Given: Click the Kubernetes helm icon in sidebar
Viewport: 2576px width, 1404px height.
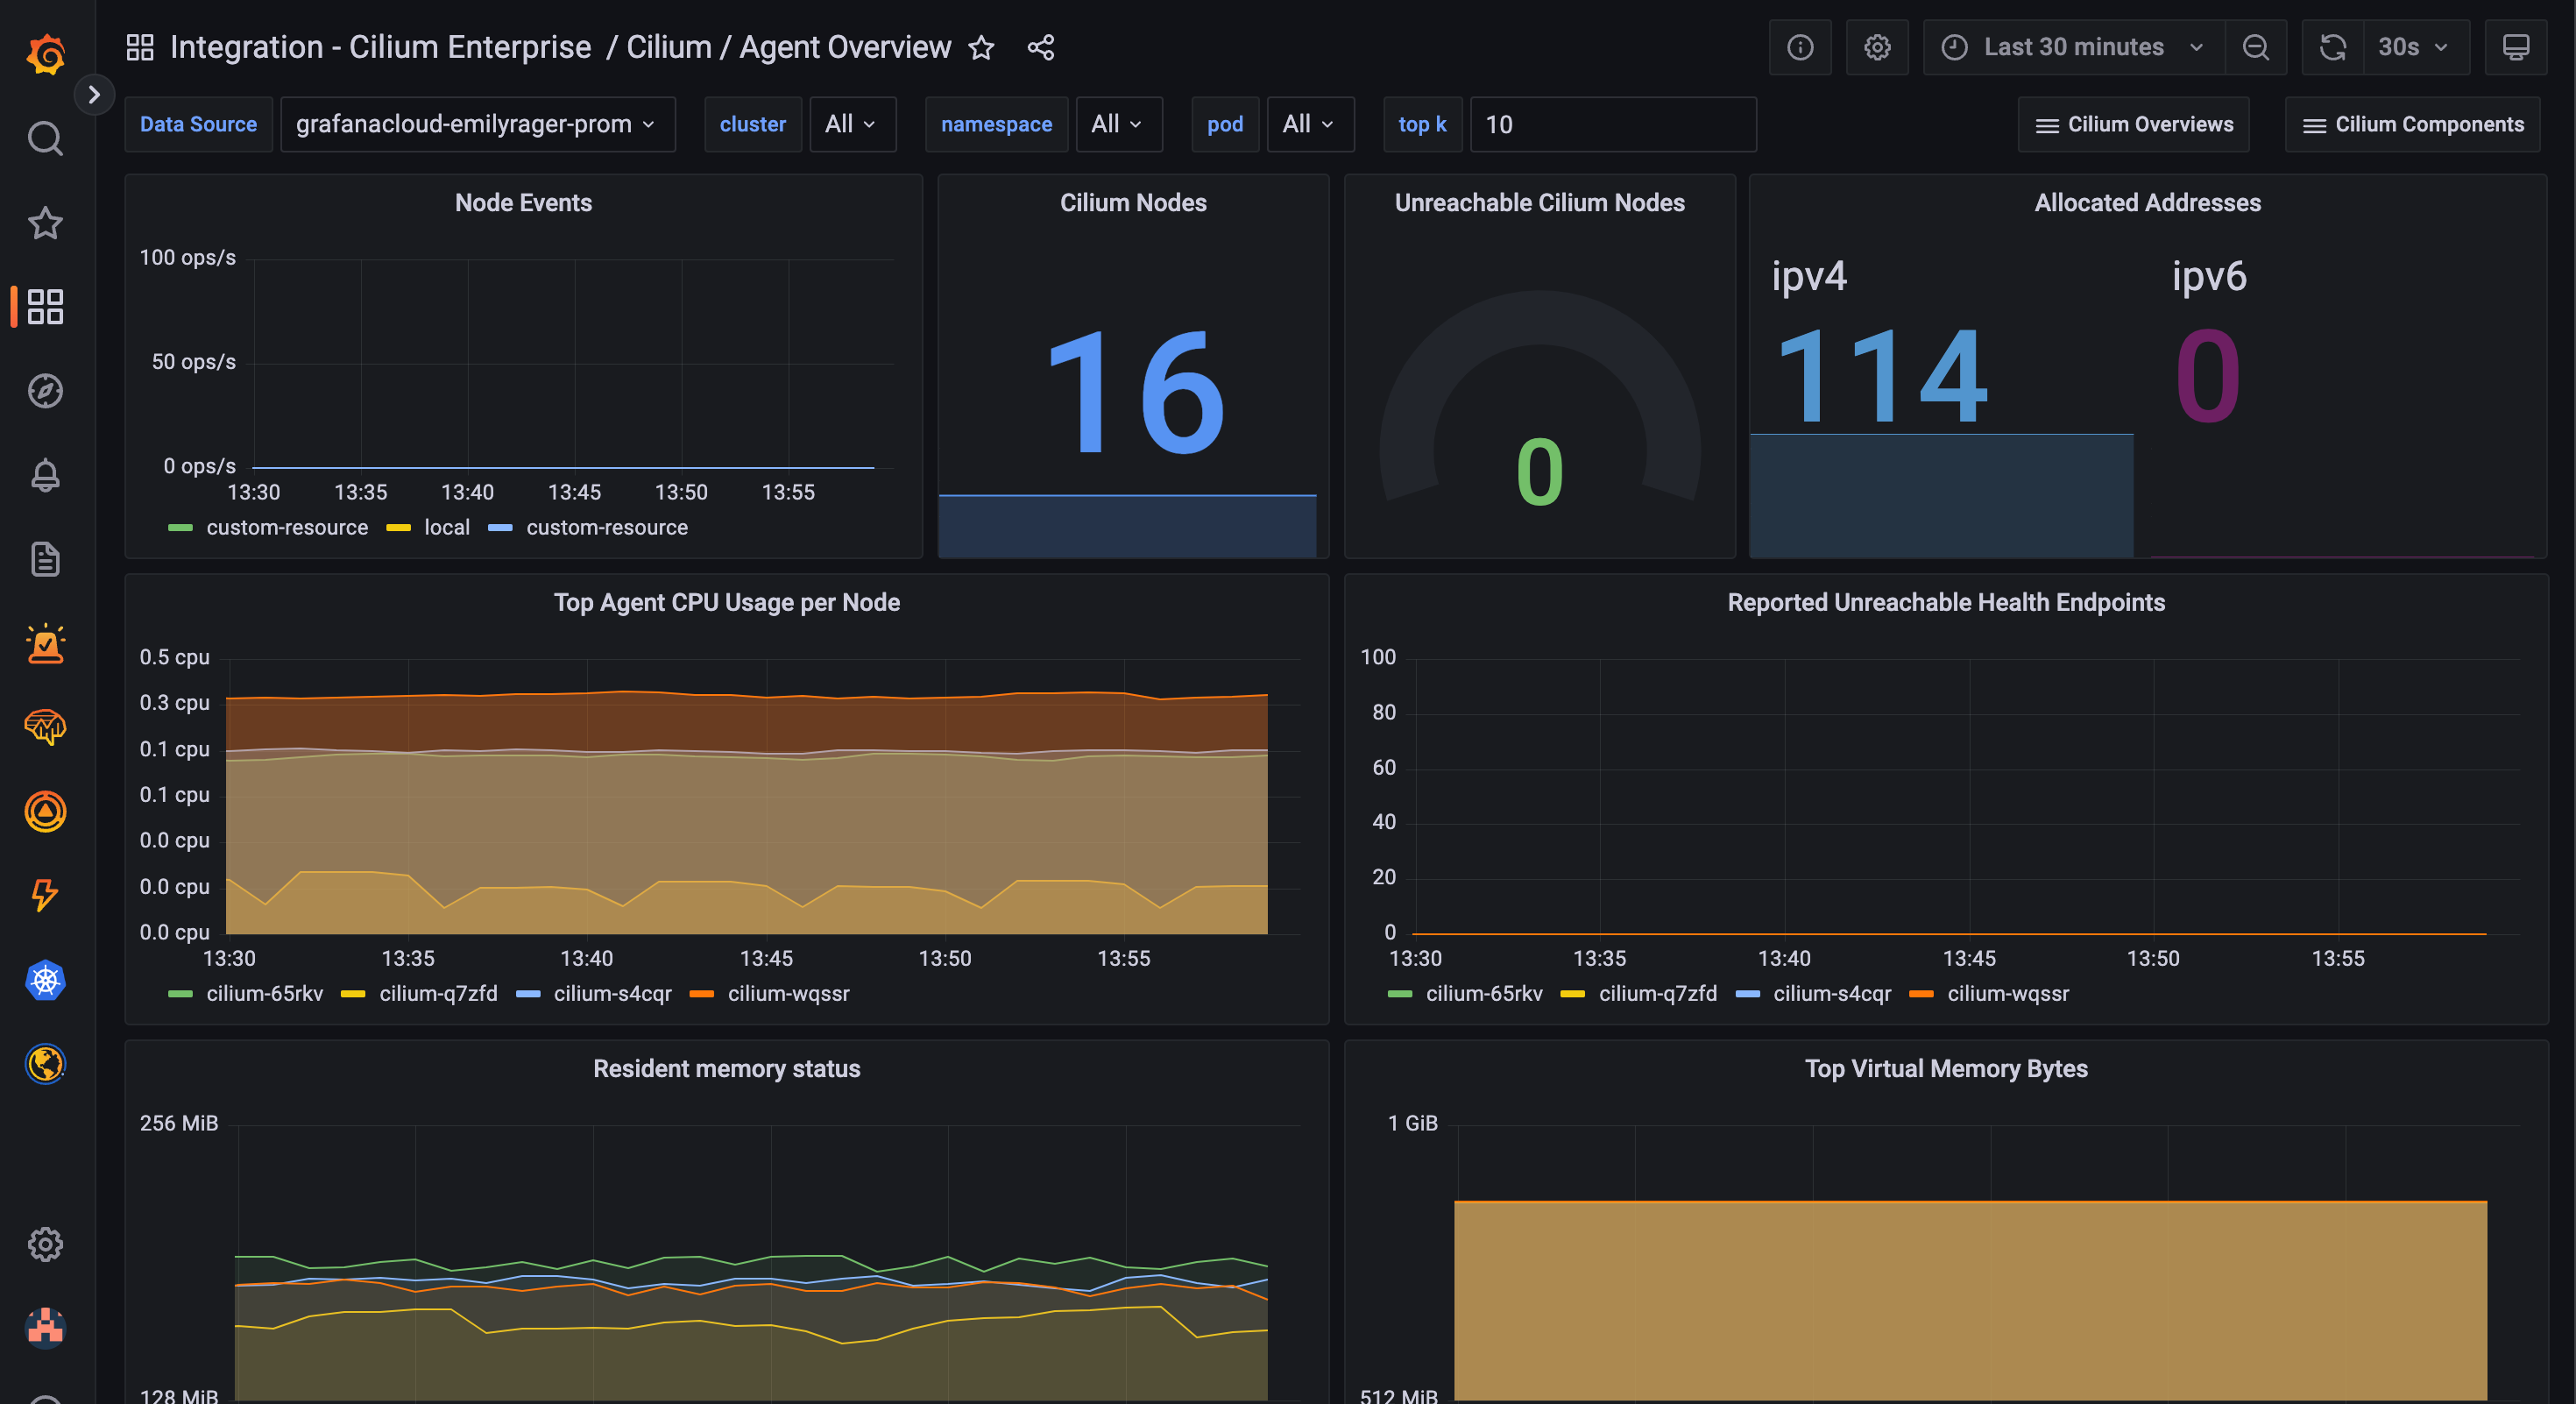Looking at the screenshot, I should click(45, 980).
